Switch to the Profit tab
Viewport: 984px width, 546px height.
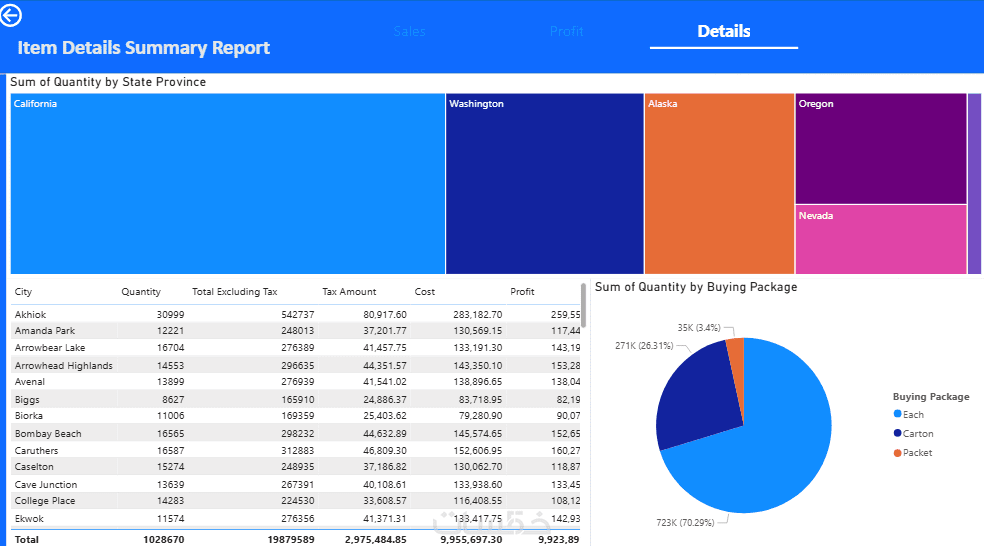(566, 31)
